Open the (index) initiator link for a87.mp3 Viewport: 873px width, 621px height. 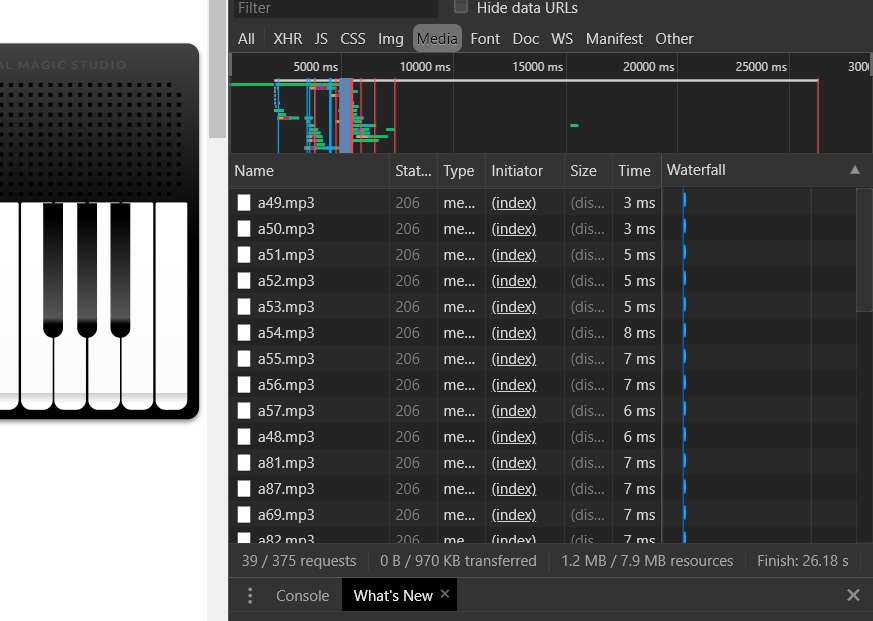tap(513, 488)
